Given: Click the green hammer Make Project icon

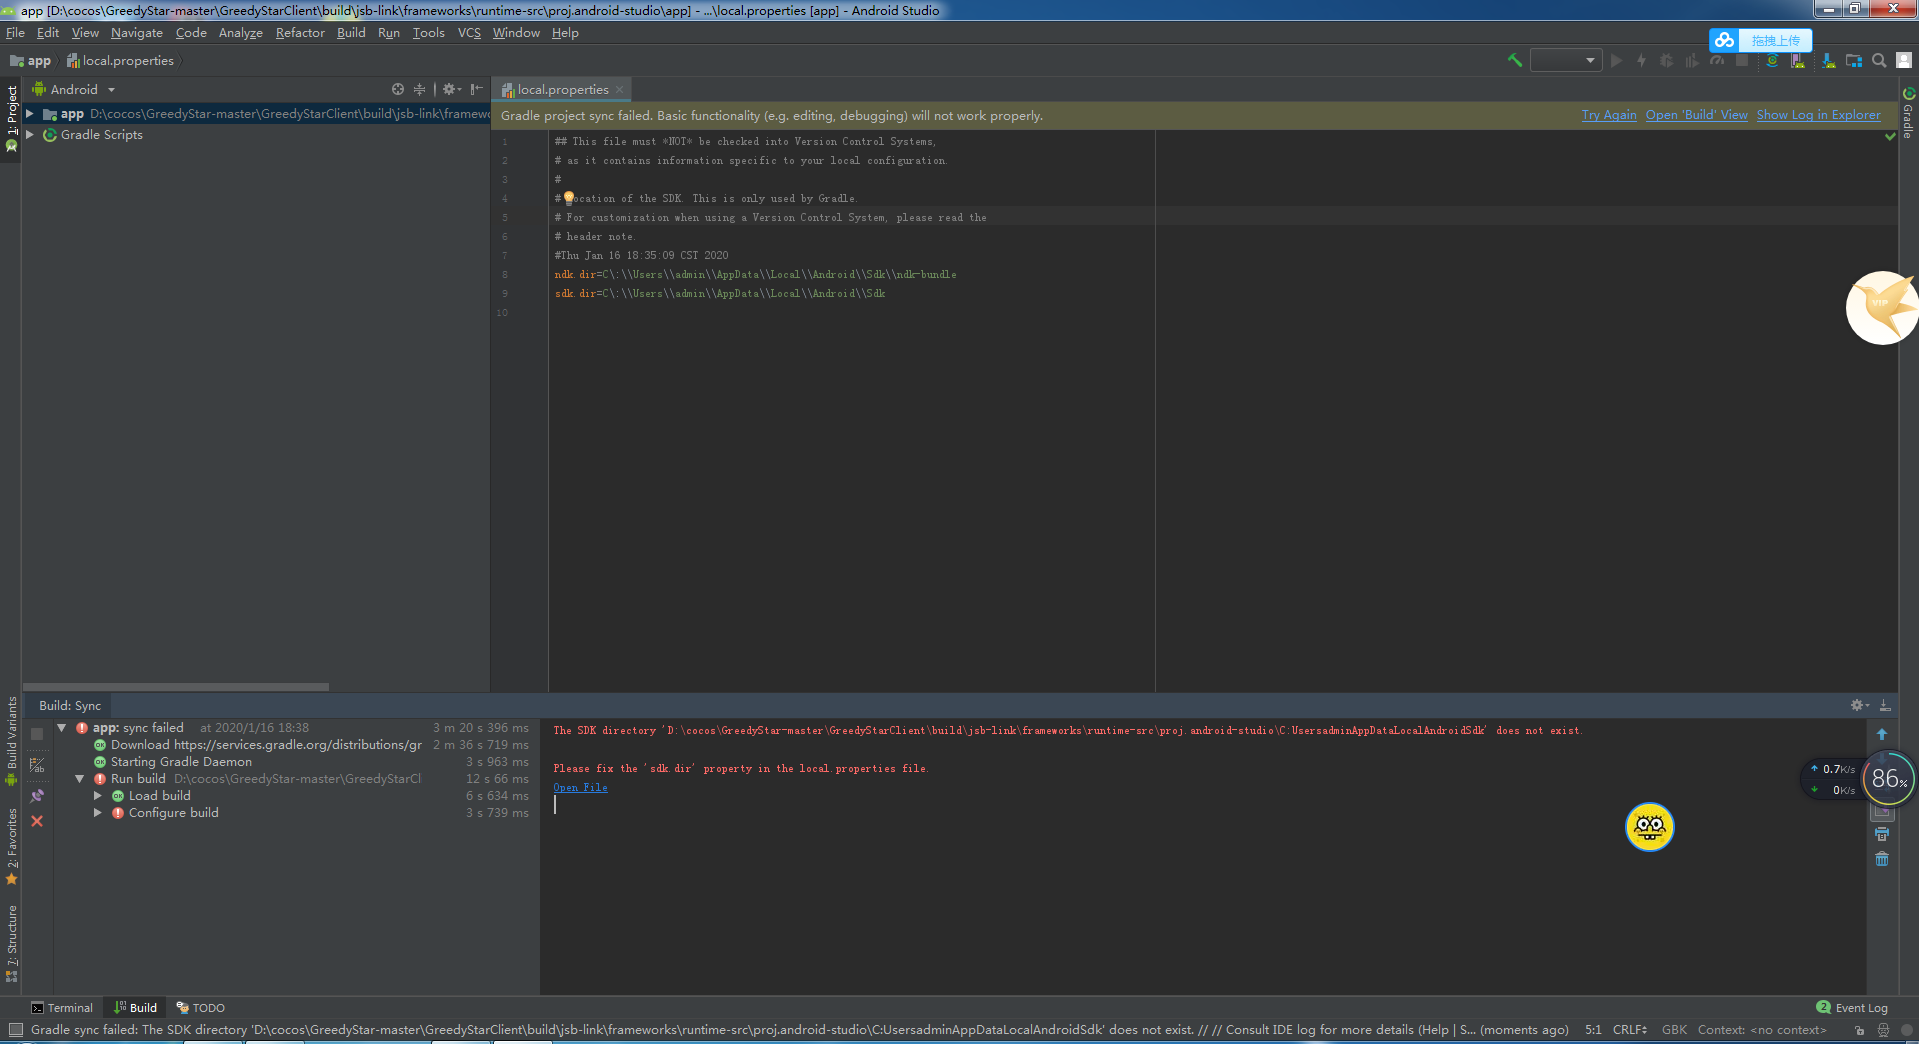Looking at the screenshot, I should (1514, 61).
